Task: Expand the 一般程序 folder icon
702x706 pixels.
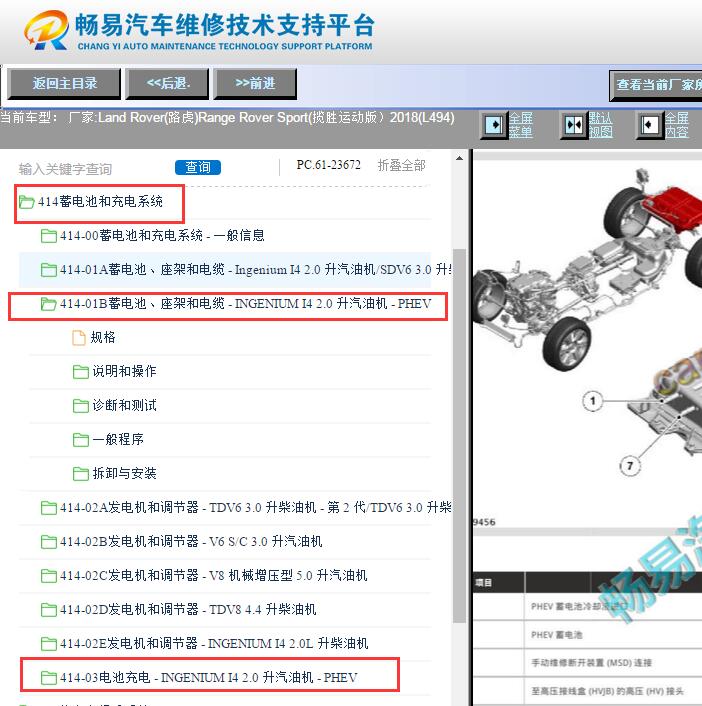Action: 81,439
